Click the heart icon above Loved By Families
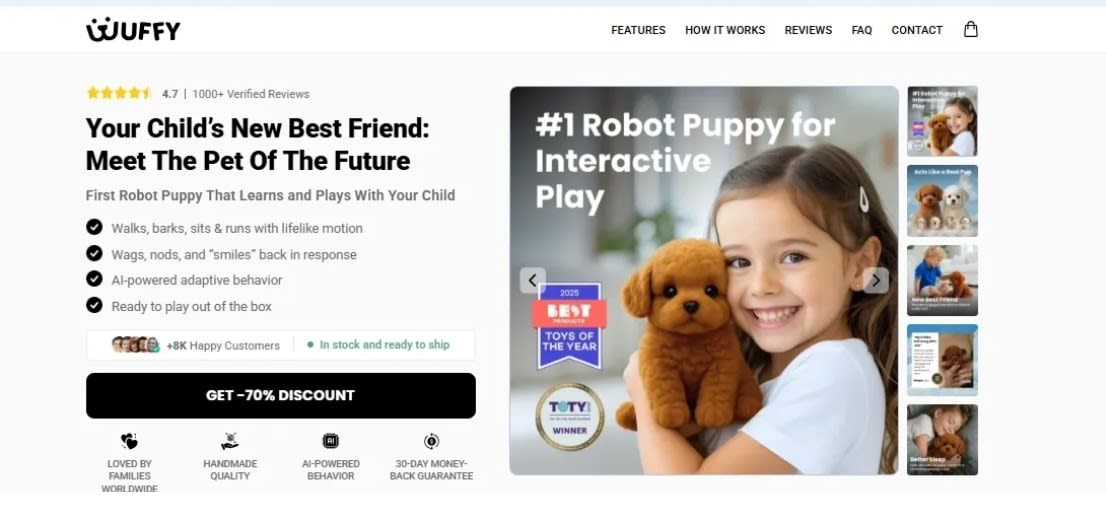The image size is (1106, 517). click(129, 442)
